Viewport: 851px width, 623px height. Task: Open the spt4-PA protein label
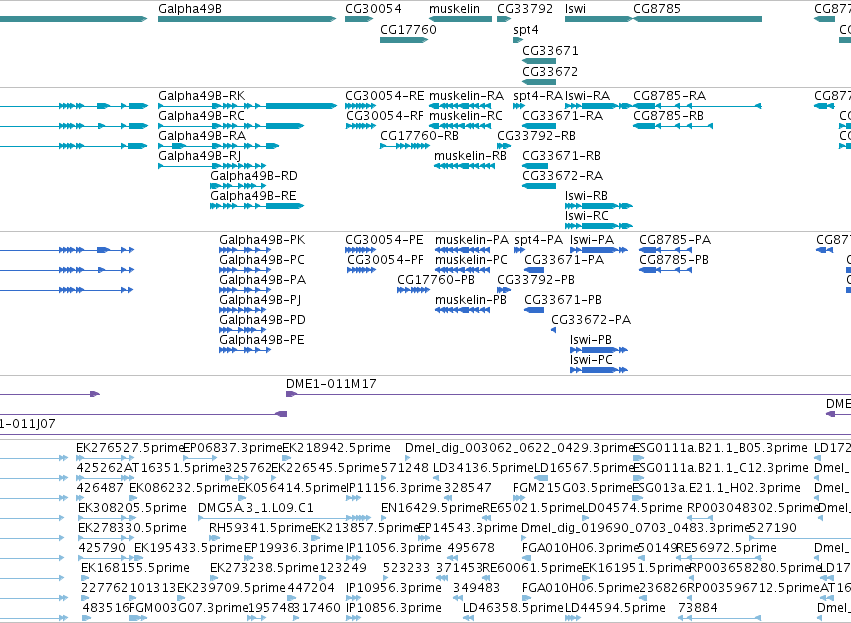tap(538, 240)
